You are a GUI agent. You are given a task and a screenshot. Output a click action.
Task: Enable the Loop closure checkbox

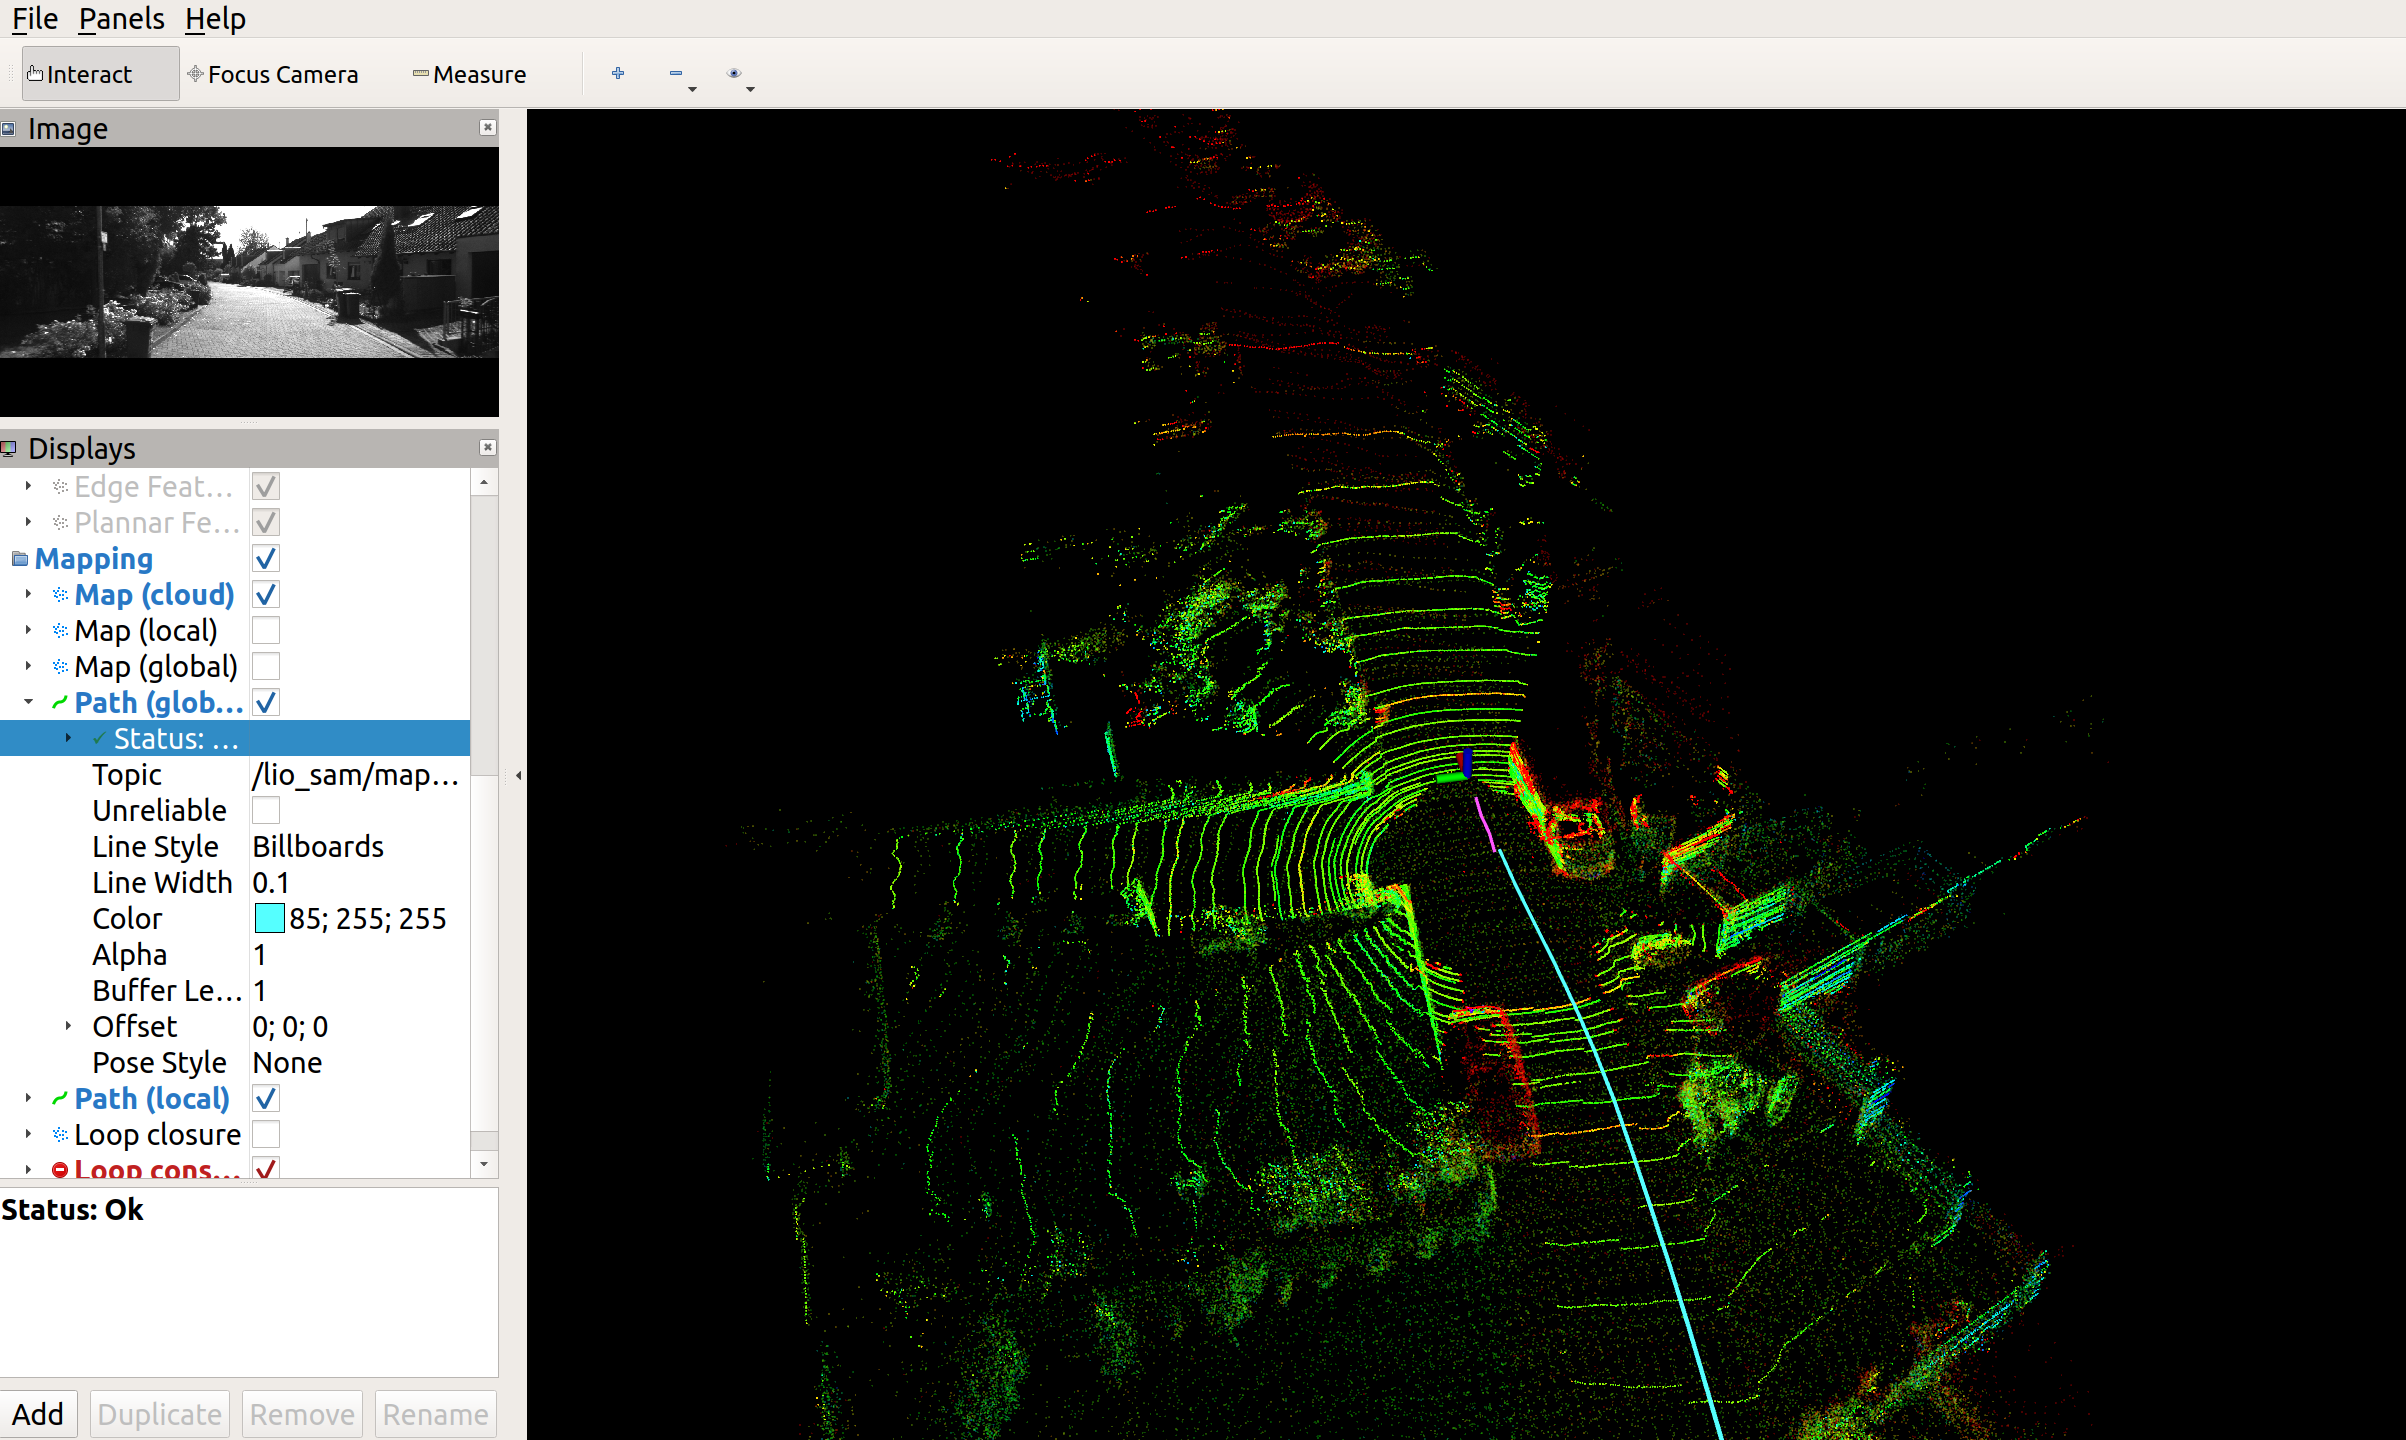click(x=266, y=1135)
